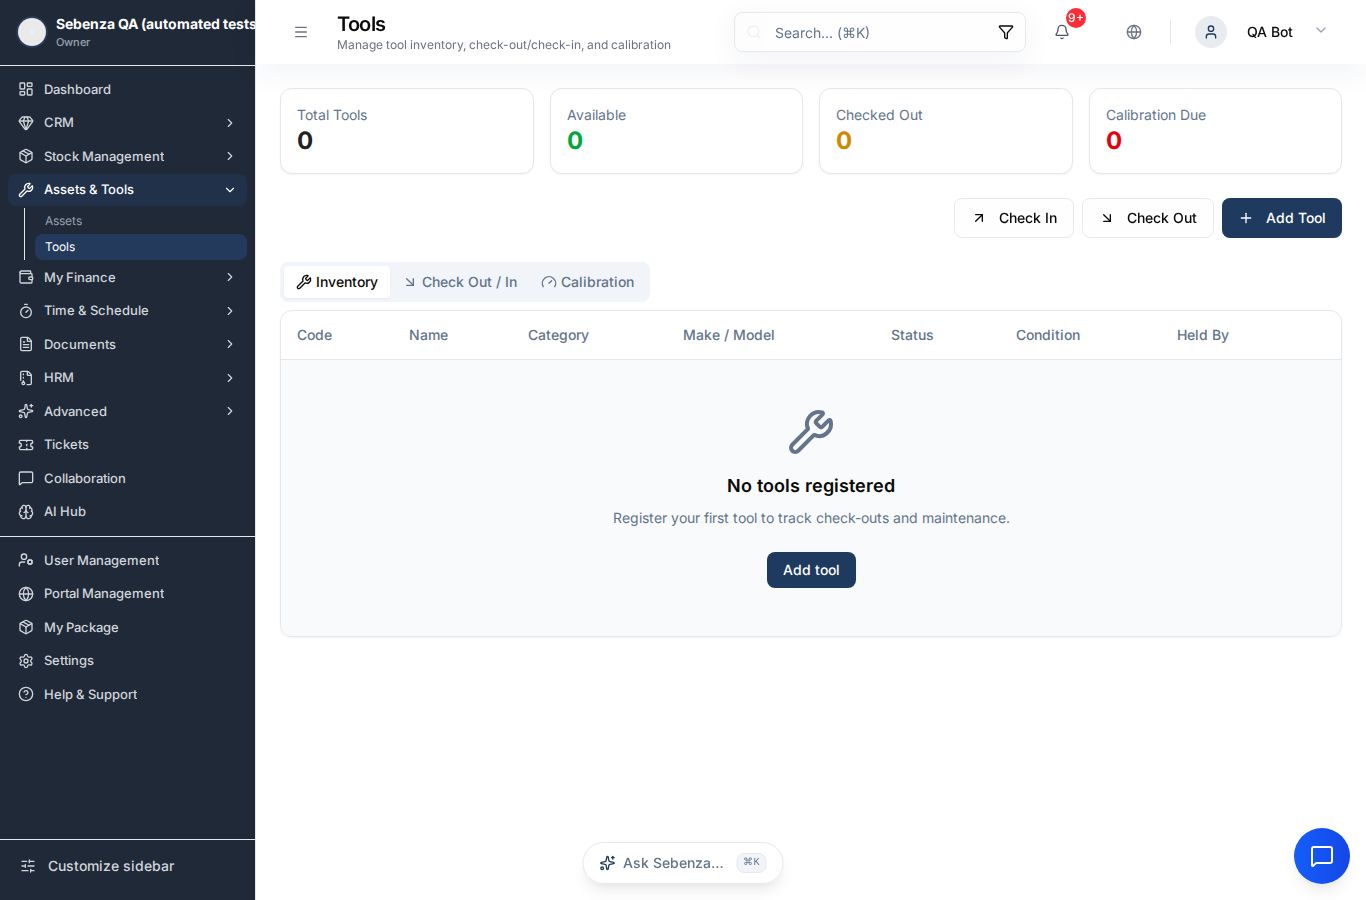Expand the Stock Management chevron
The width and height of the screenshot is (1366, 900).
tap(230, 156)
